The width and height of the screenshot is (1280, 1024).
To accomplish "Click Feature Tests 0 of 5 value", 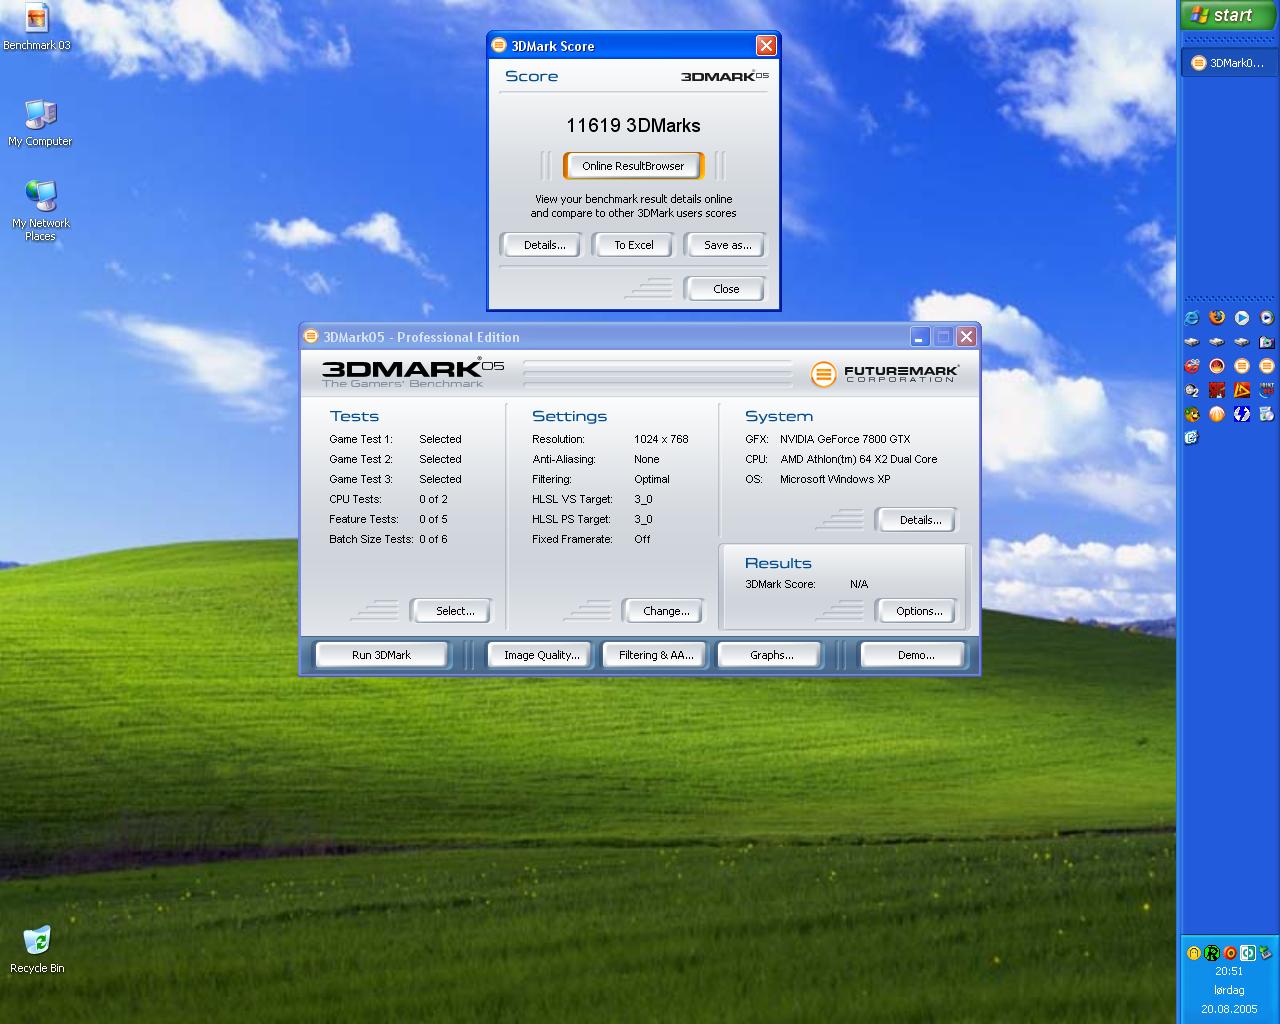I will pyautogui.click(x=433, y=519).
